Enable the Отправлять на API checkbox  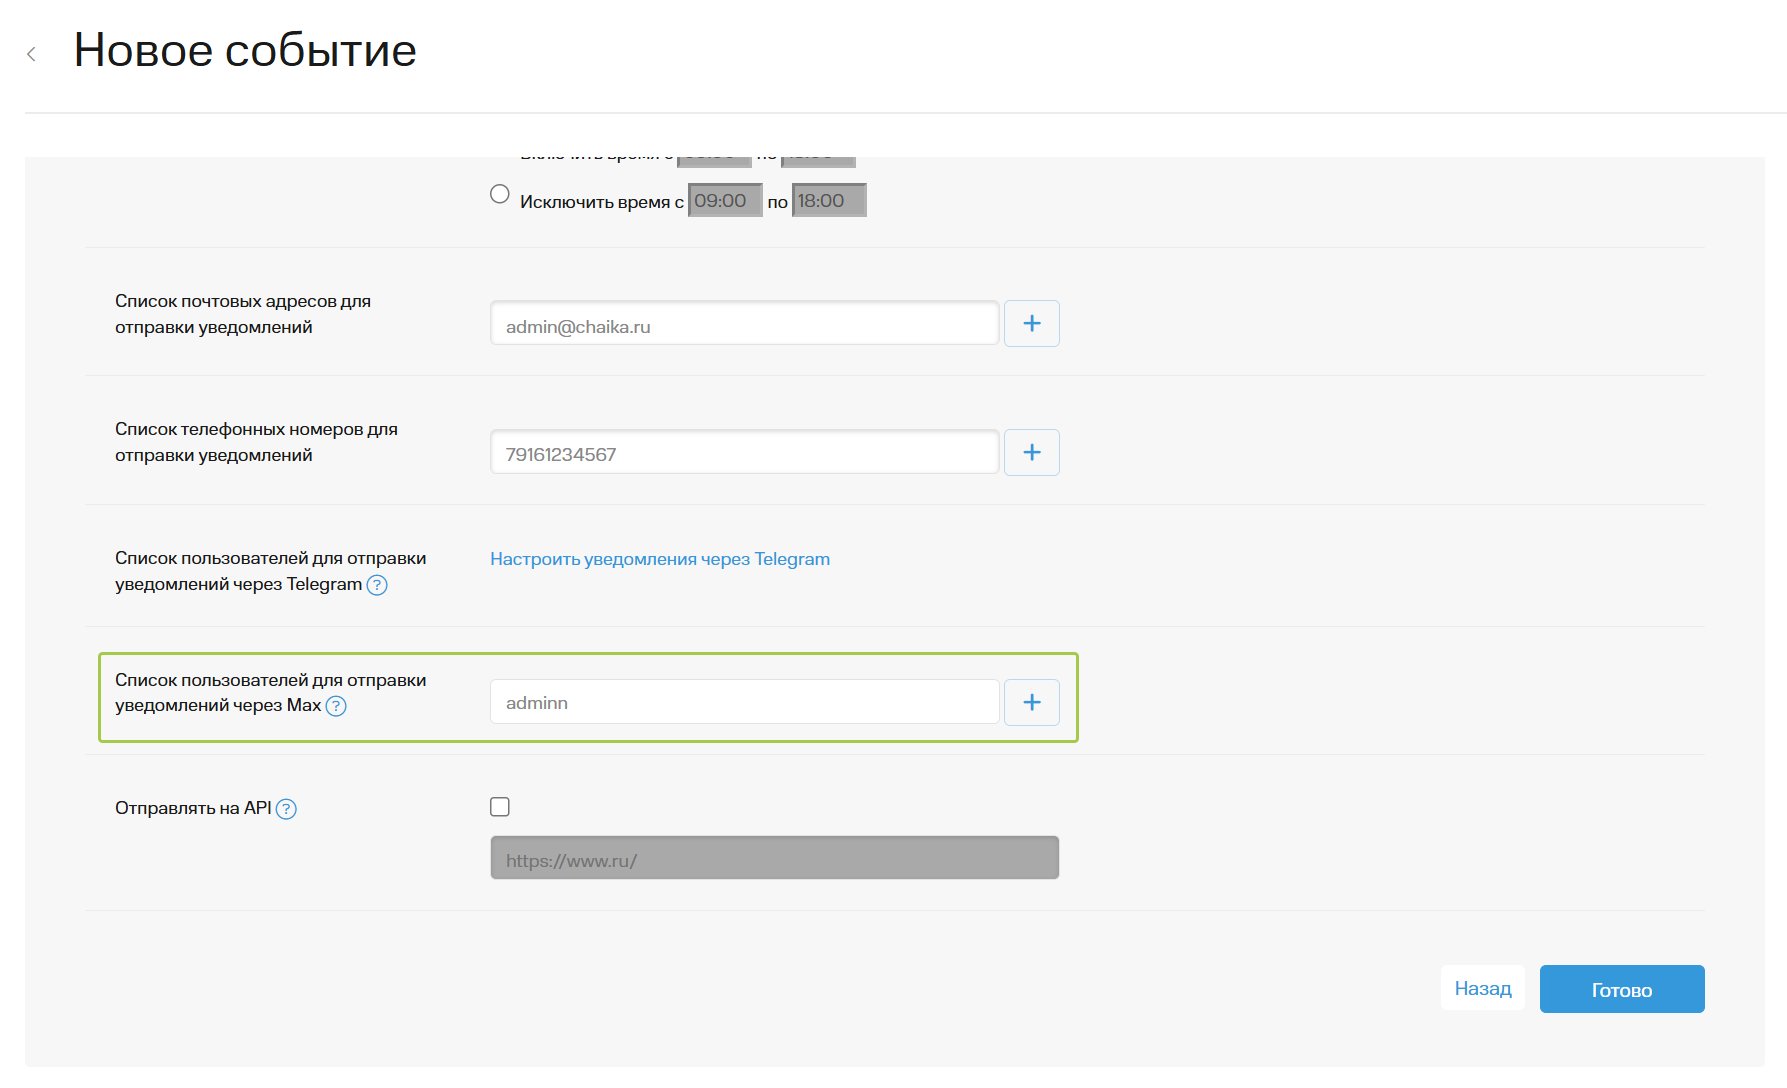500,807
